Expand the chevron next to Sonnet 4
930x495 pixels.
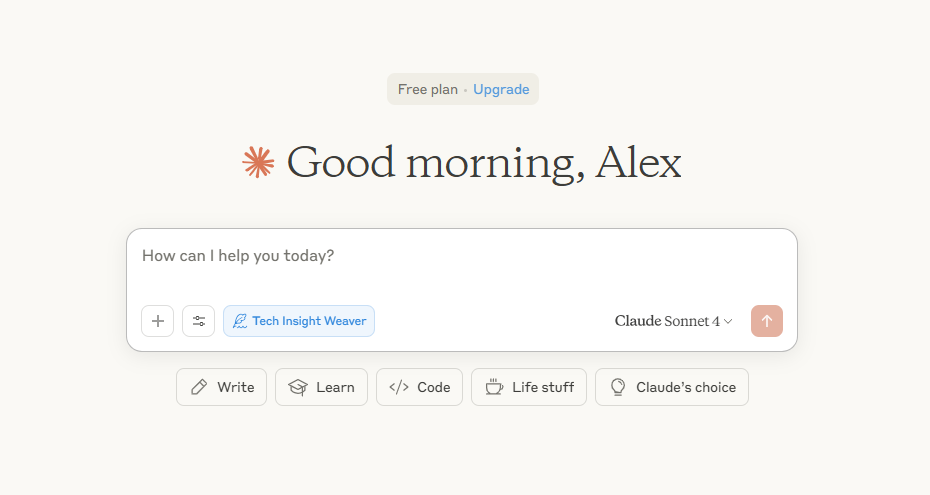[x=728, y=322]
